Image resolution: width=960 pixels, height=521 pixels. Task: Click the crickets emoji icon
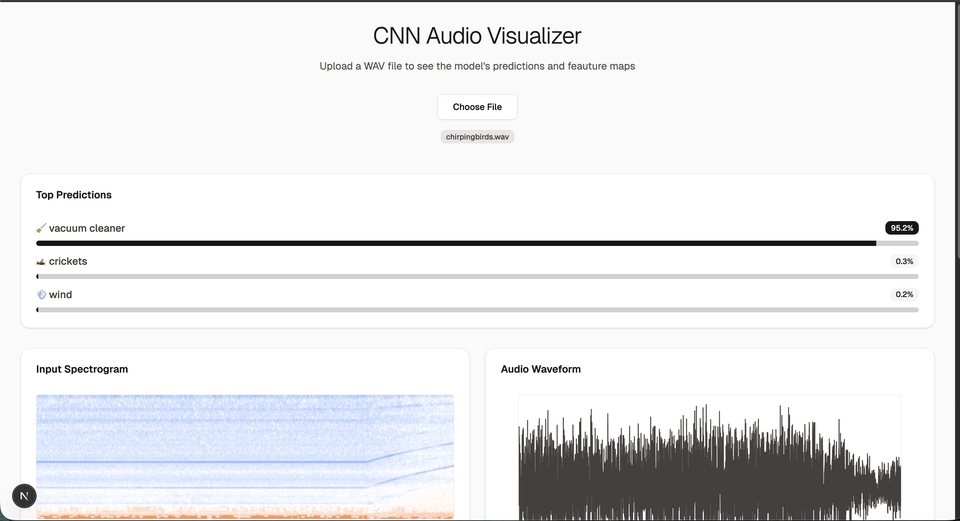(x=41, y=262)
